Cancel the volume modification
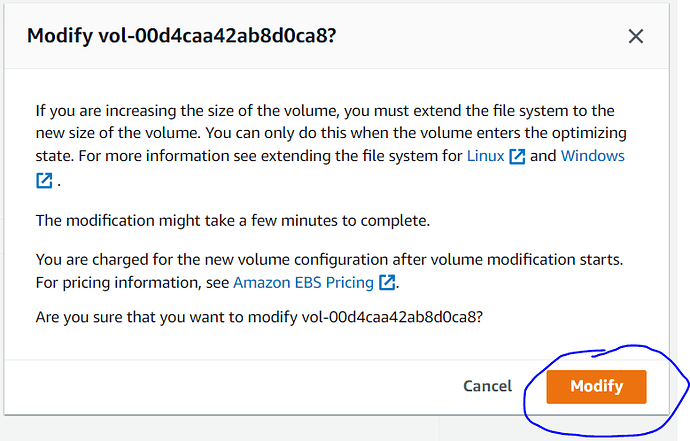Image resolution: width=690 pixels, height=441 pixels. pos(488,386)
